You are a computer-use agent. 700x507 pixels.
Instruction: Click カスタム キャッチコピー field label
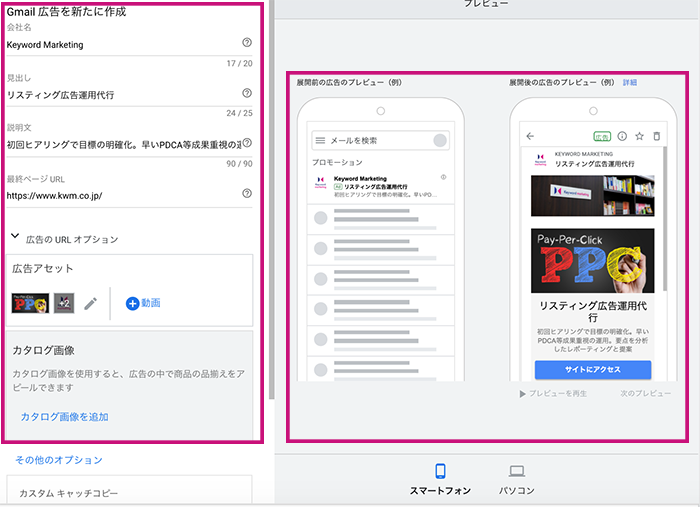pos(68,493)
